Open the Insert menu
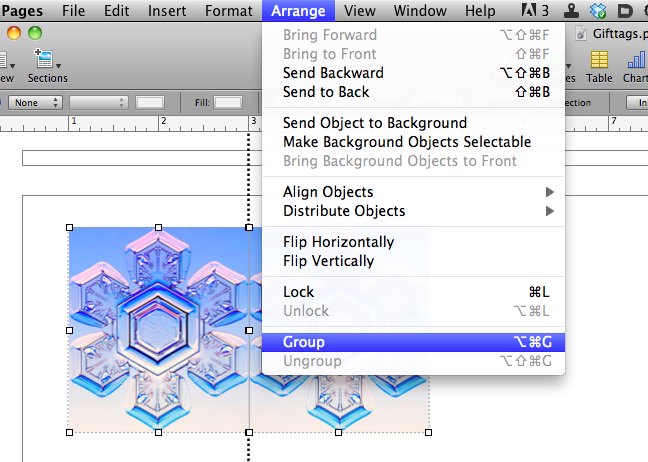 167,11
